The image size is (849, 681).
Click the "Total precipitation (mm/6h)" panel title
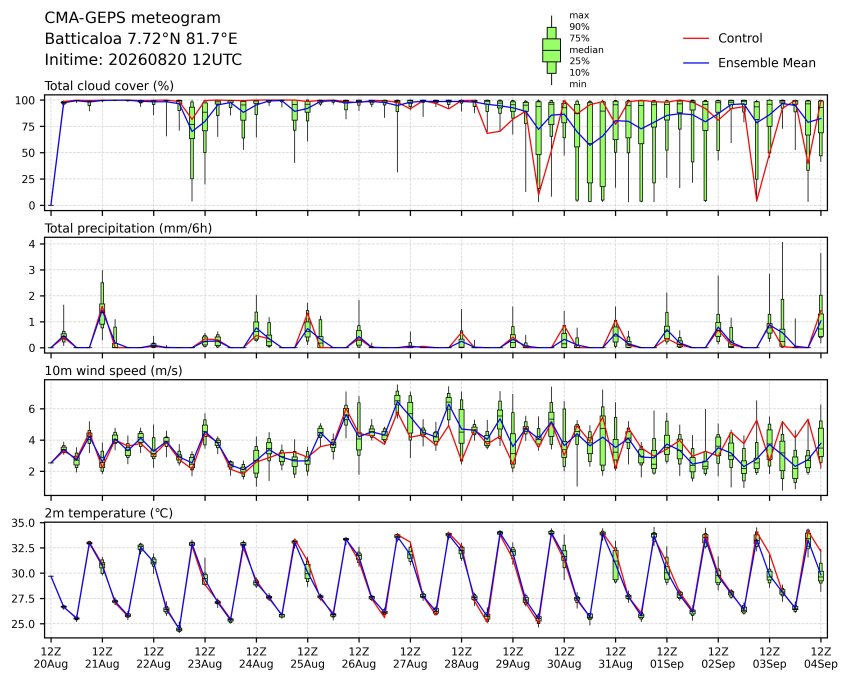[x=128, y=228]
